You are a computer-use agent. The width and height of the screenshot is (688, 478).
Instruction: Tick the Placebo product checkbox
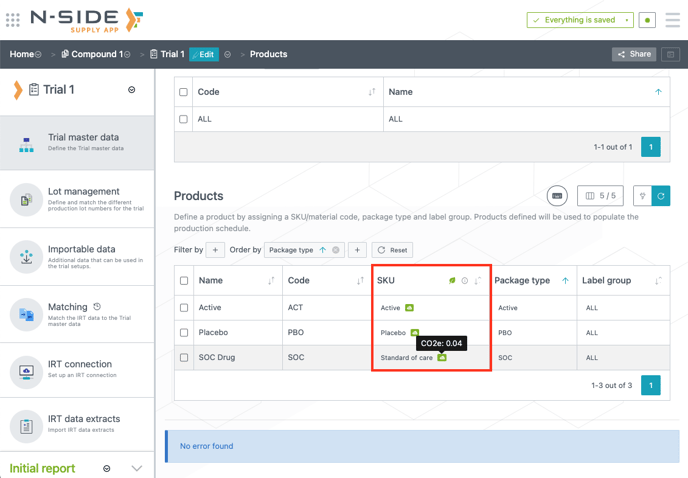coord(184,332)
